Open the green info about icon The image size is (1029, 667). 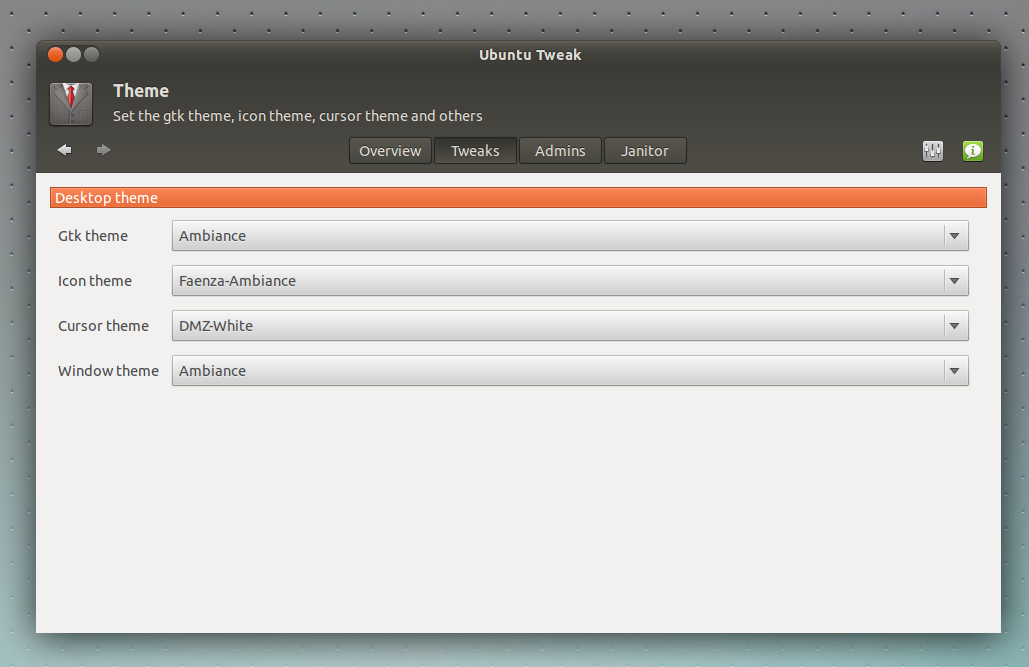pyautogui.click(x=973, y=151)
